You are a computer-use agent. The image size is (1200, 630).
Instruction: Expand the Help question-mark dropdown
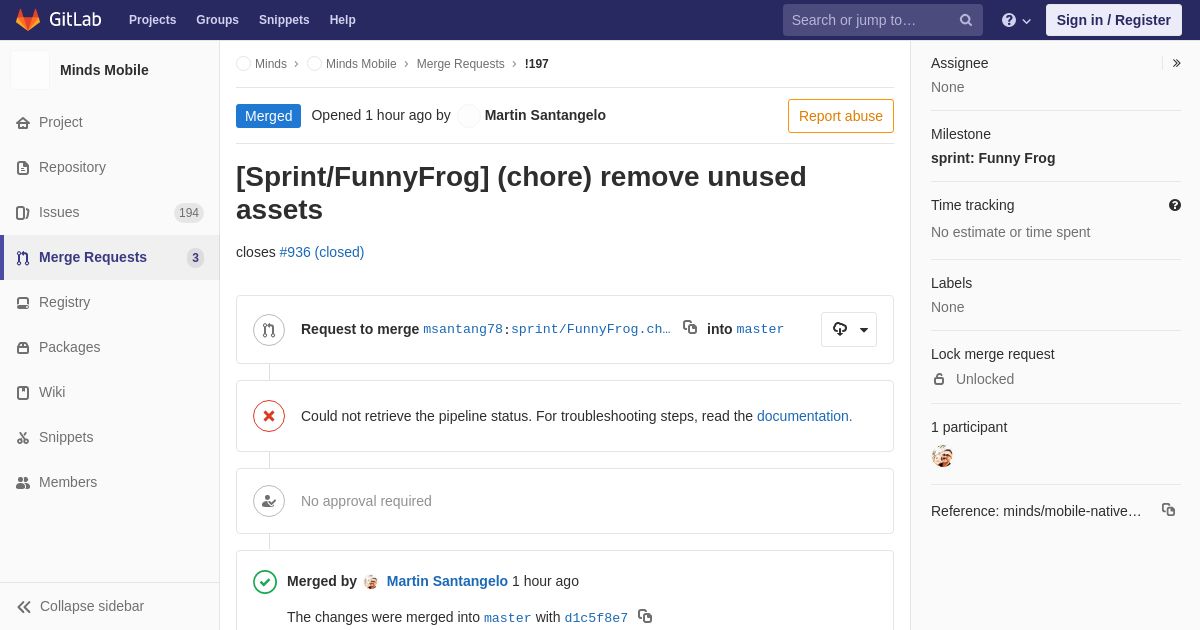(1016, 20)
